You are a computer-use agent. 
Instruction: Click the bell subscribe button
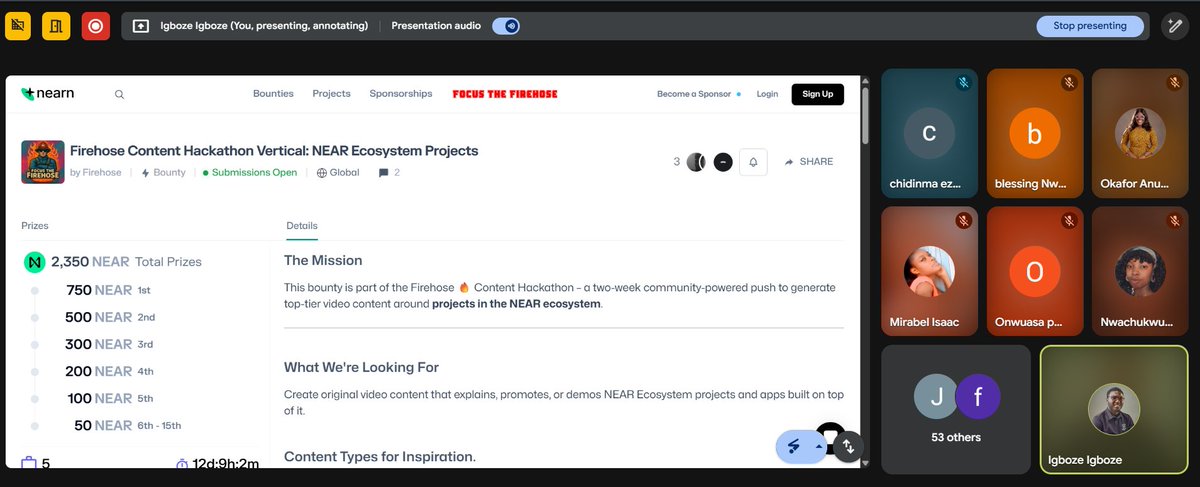tap(753, 162)
